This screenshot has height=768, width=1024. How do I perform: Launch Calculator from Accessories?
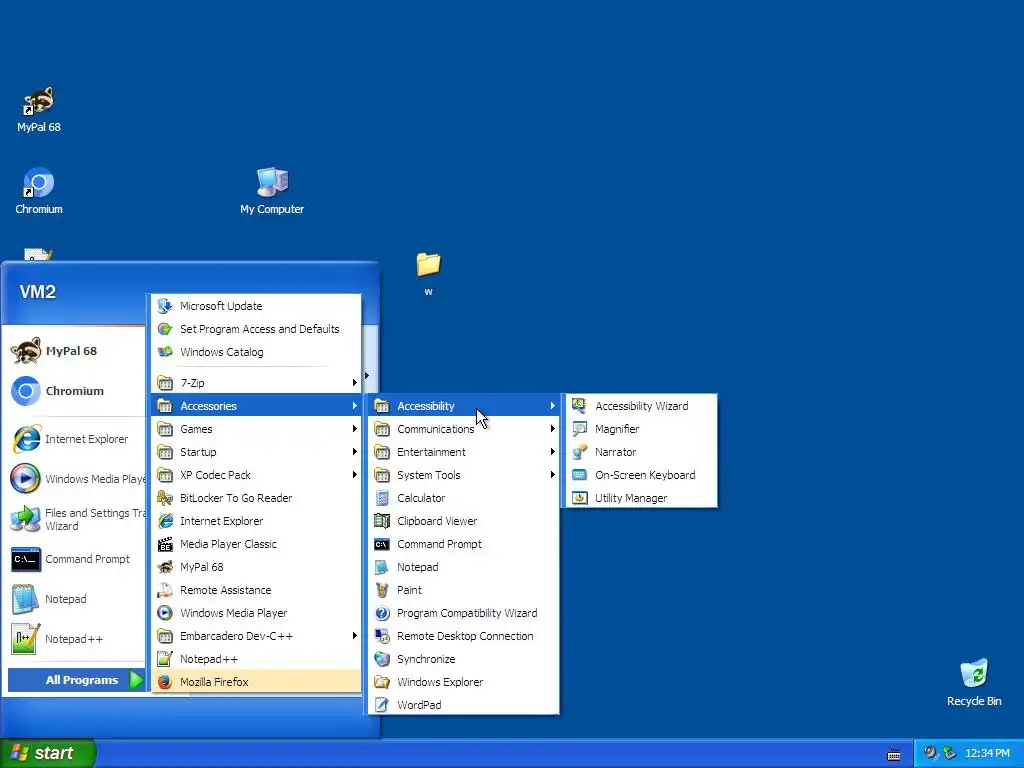click(464, 498)
